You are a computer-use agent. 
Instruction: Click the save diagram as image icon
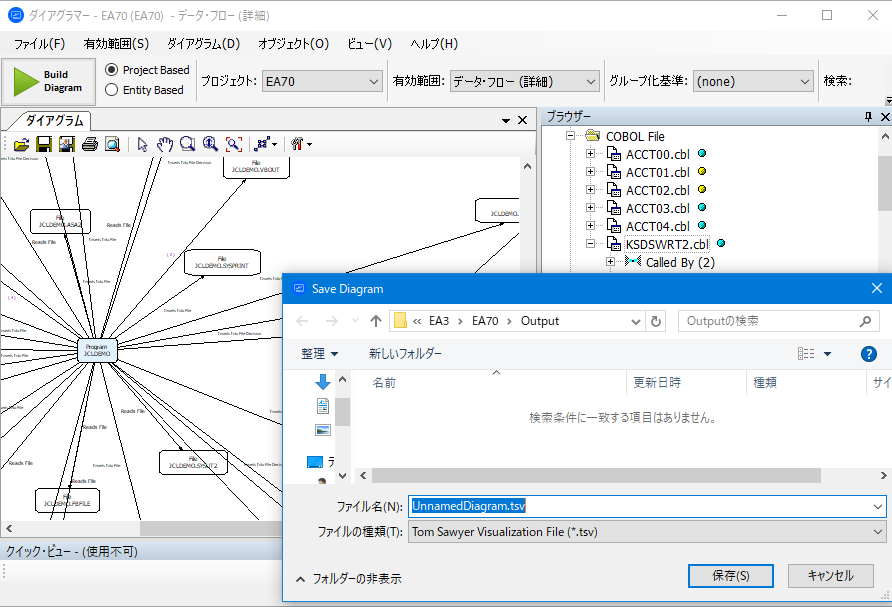[x=67, y=144]
